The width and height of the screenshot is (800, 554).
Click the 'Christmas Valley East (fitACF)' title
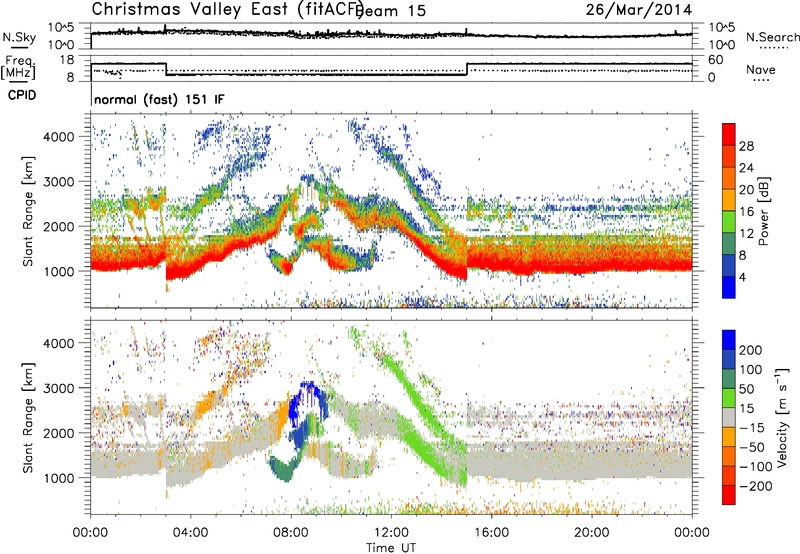pyautogui.click(x=228, y=9)
